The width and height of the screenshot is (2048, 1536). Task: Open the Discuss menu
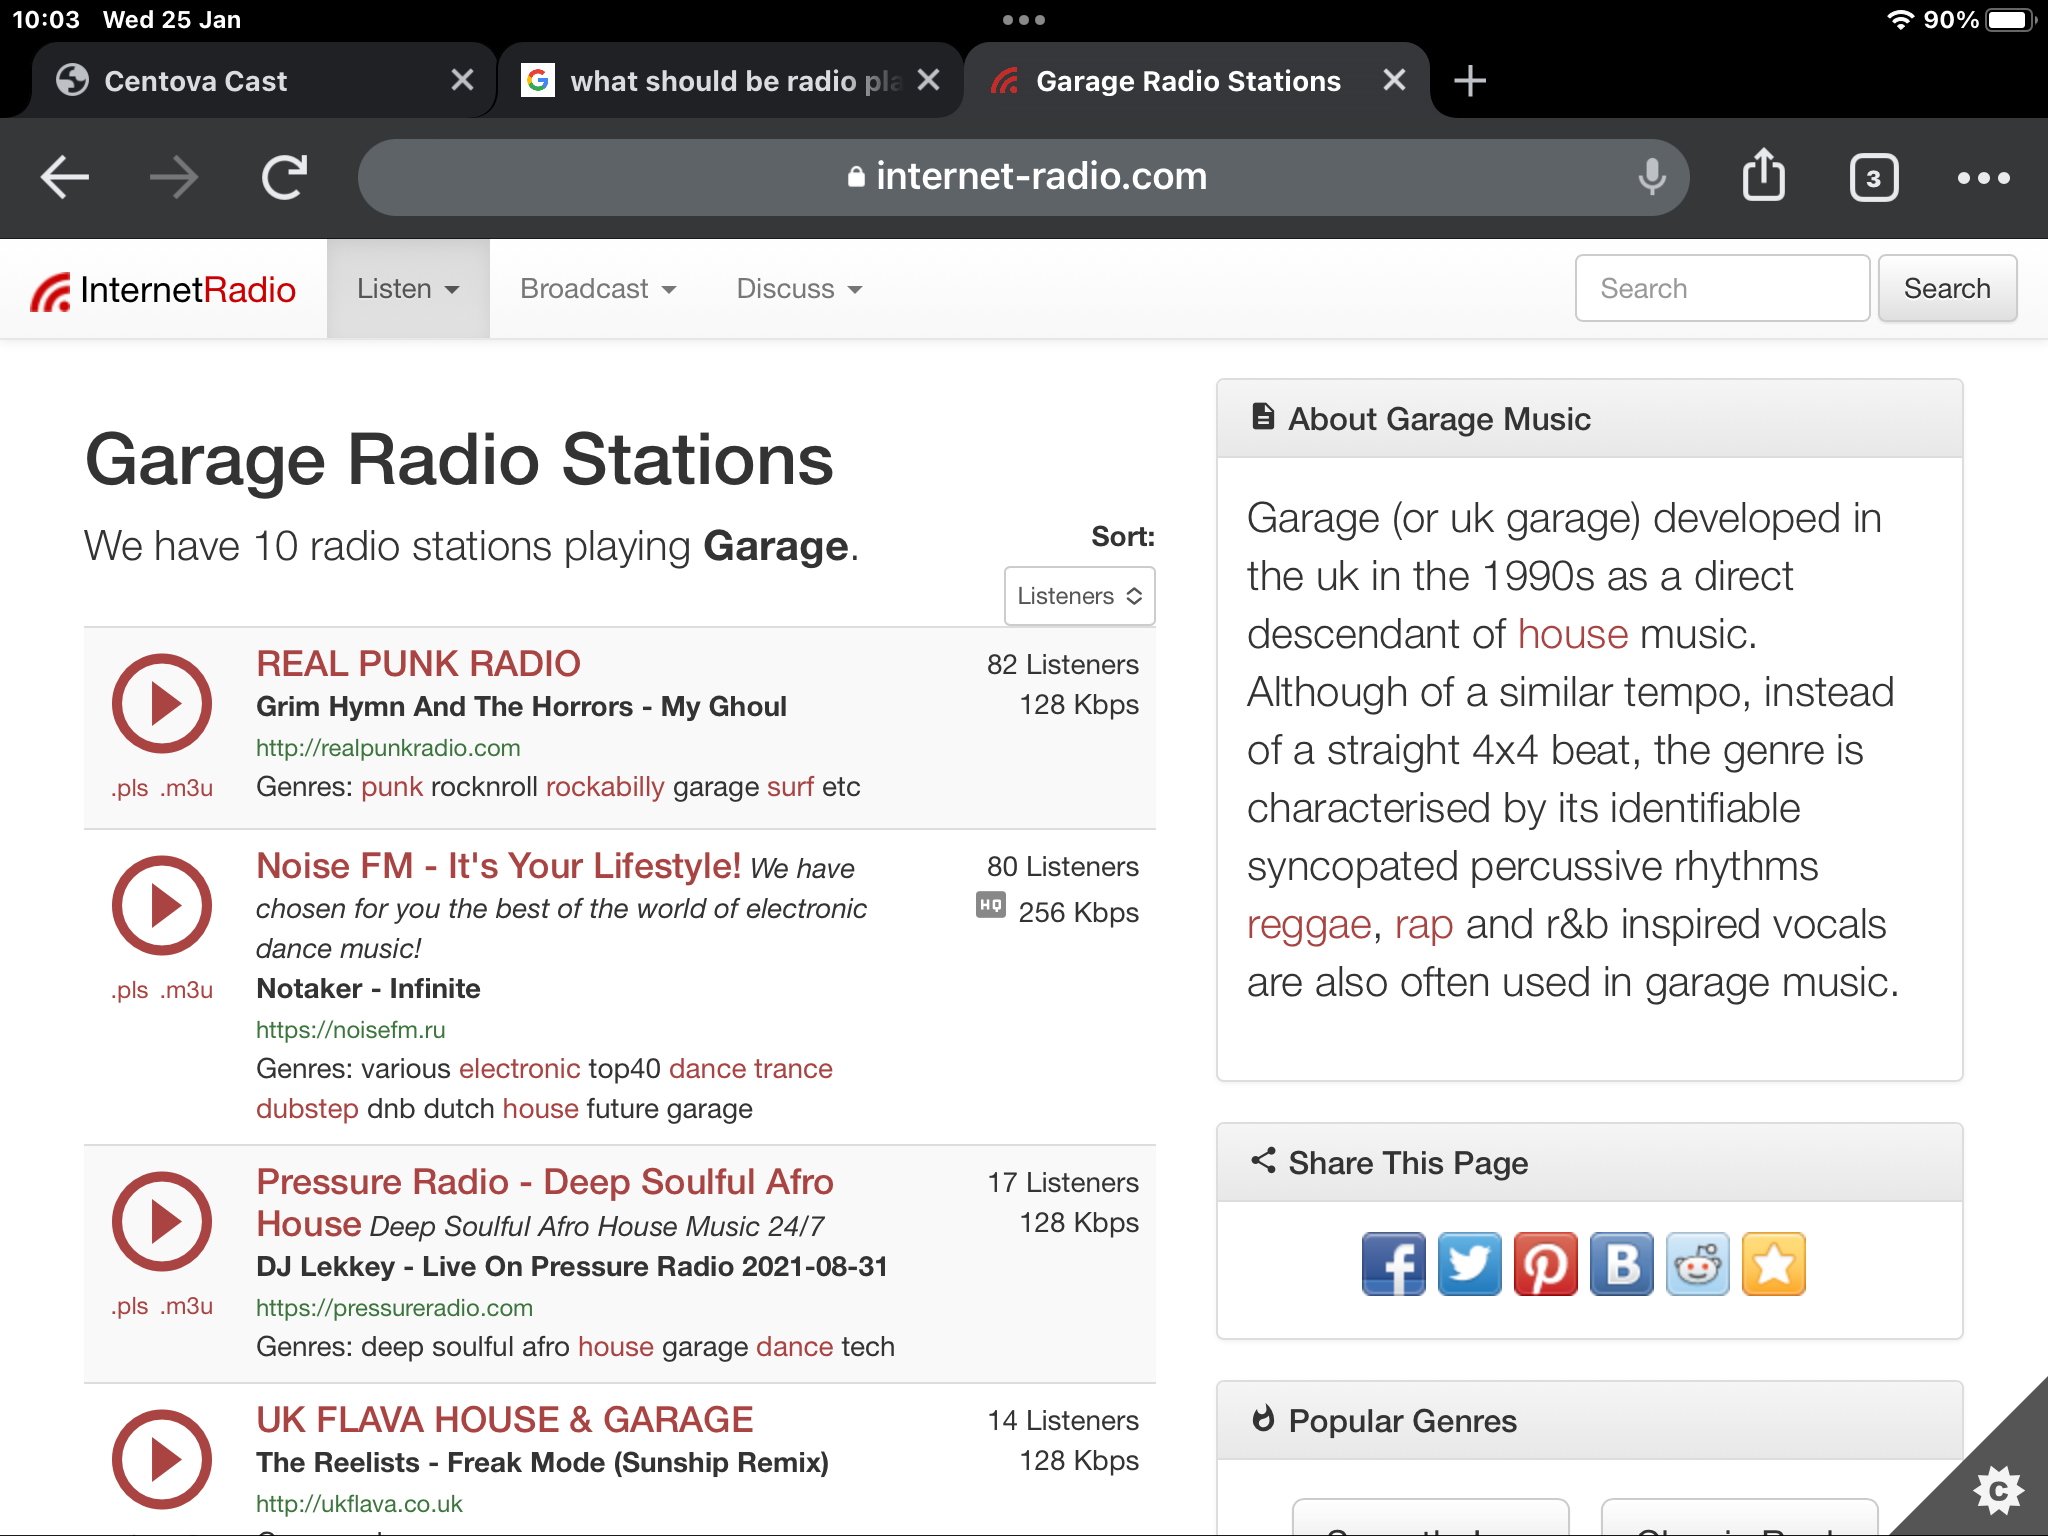799,289
